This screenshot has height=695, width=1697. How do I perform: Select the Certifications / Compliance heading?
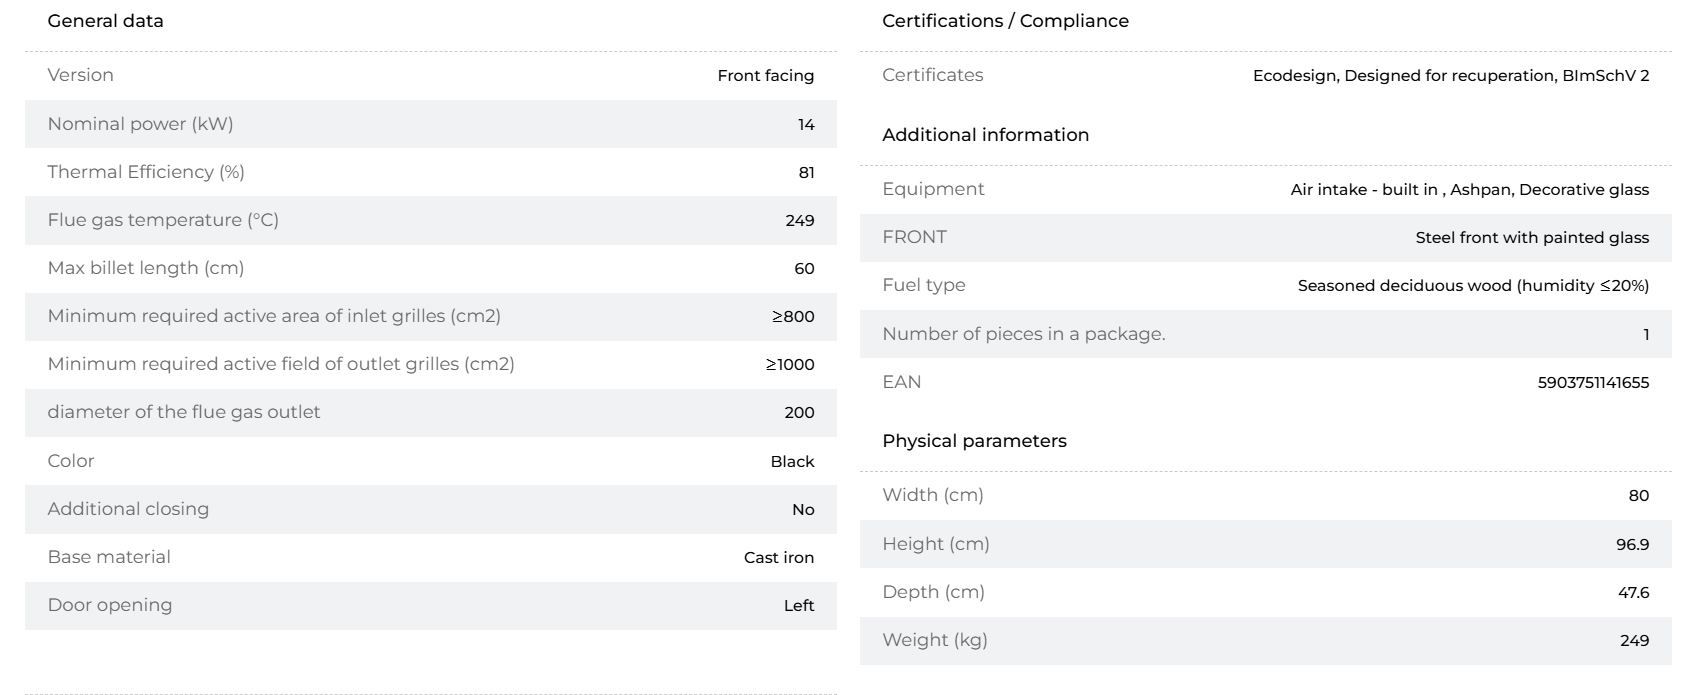[1005, 21]
